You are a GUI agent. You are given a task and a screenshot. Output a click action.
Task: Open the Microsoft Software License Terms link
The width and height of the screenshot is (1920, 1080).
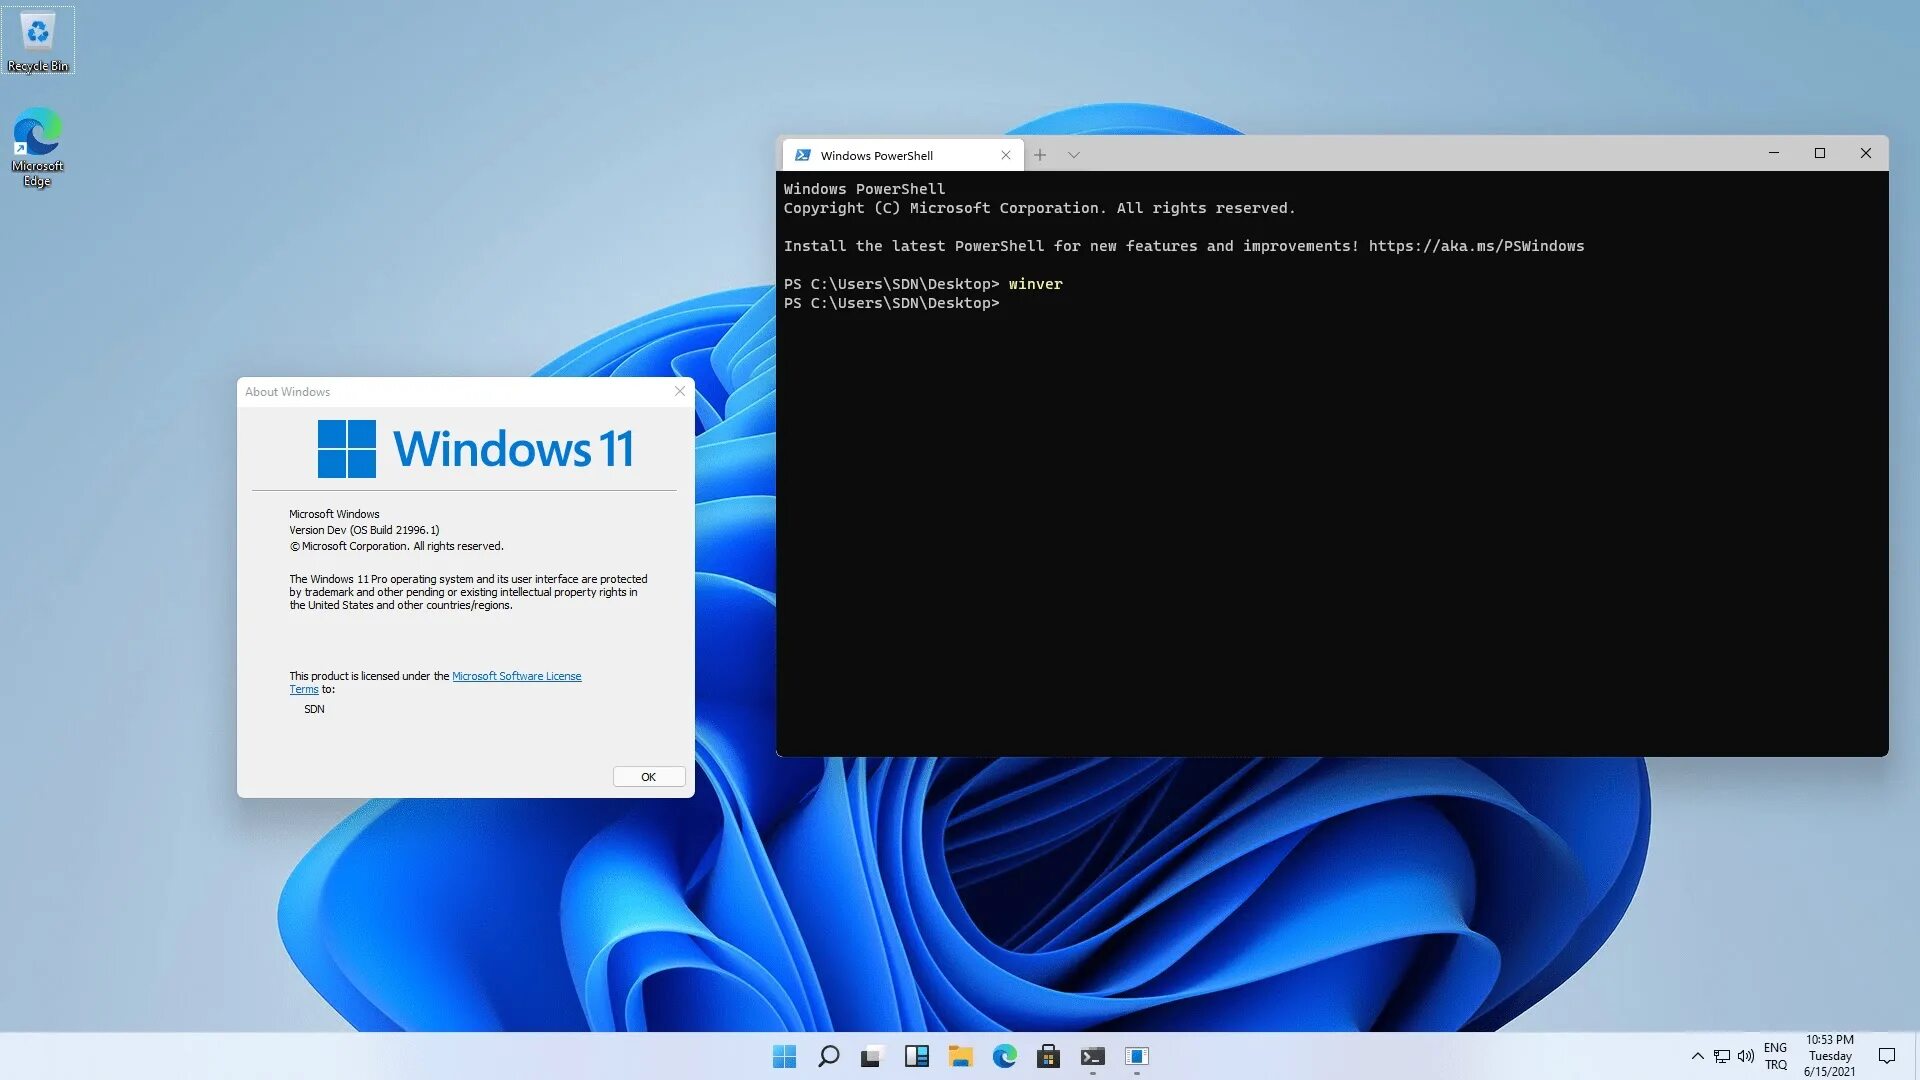coord(516,676)
